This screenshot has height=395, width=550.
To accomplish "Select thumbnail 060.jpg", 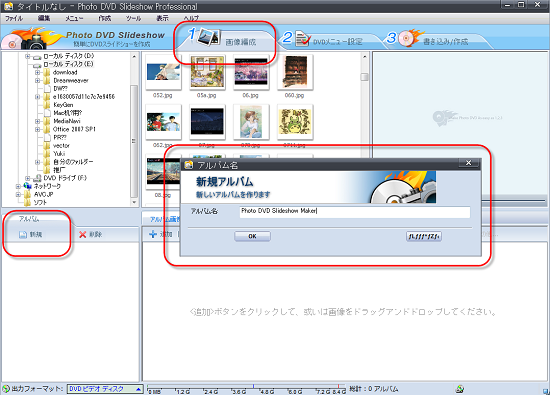I will tap(295, 73).
